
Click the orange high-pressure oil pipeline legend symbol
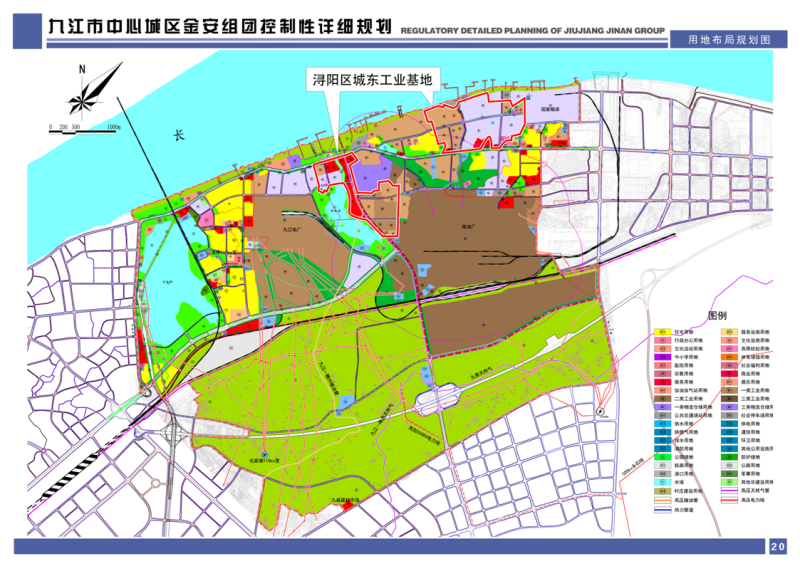coord(663,500)
